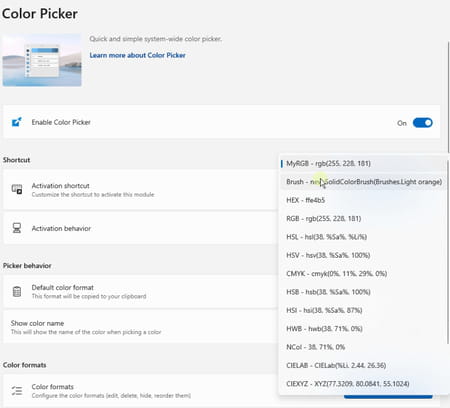Select the CIEXYZ format entry
The width and height of the screenshot is (450, 408).
click(x=363, y=384)
